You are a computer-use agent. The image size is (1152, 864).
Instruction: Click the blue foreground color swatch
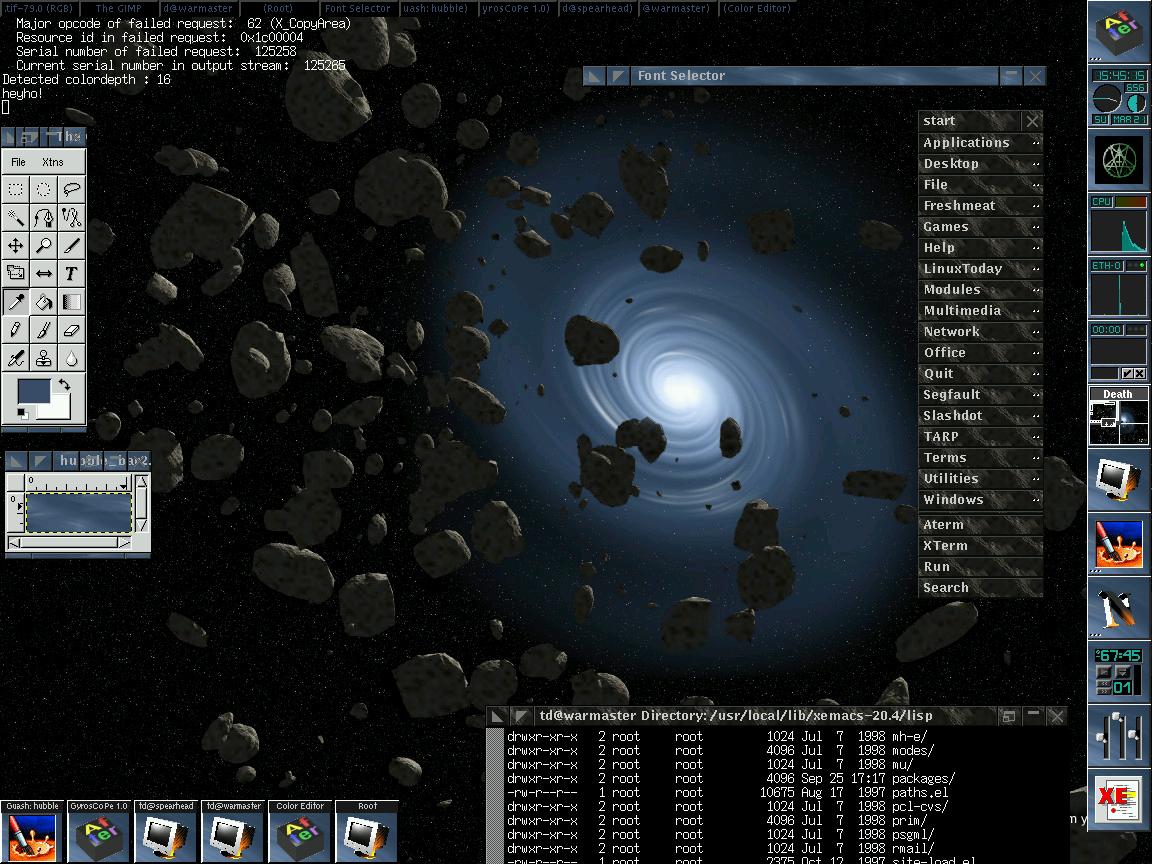coord(32,392)
